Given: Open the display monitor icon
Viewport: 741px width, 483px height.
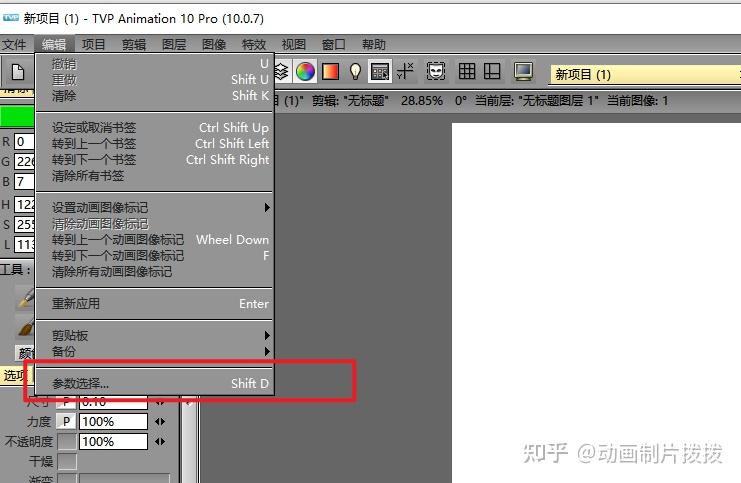Looking at the screenshot, I should pyautogui.click(x=524, y=72).
